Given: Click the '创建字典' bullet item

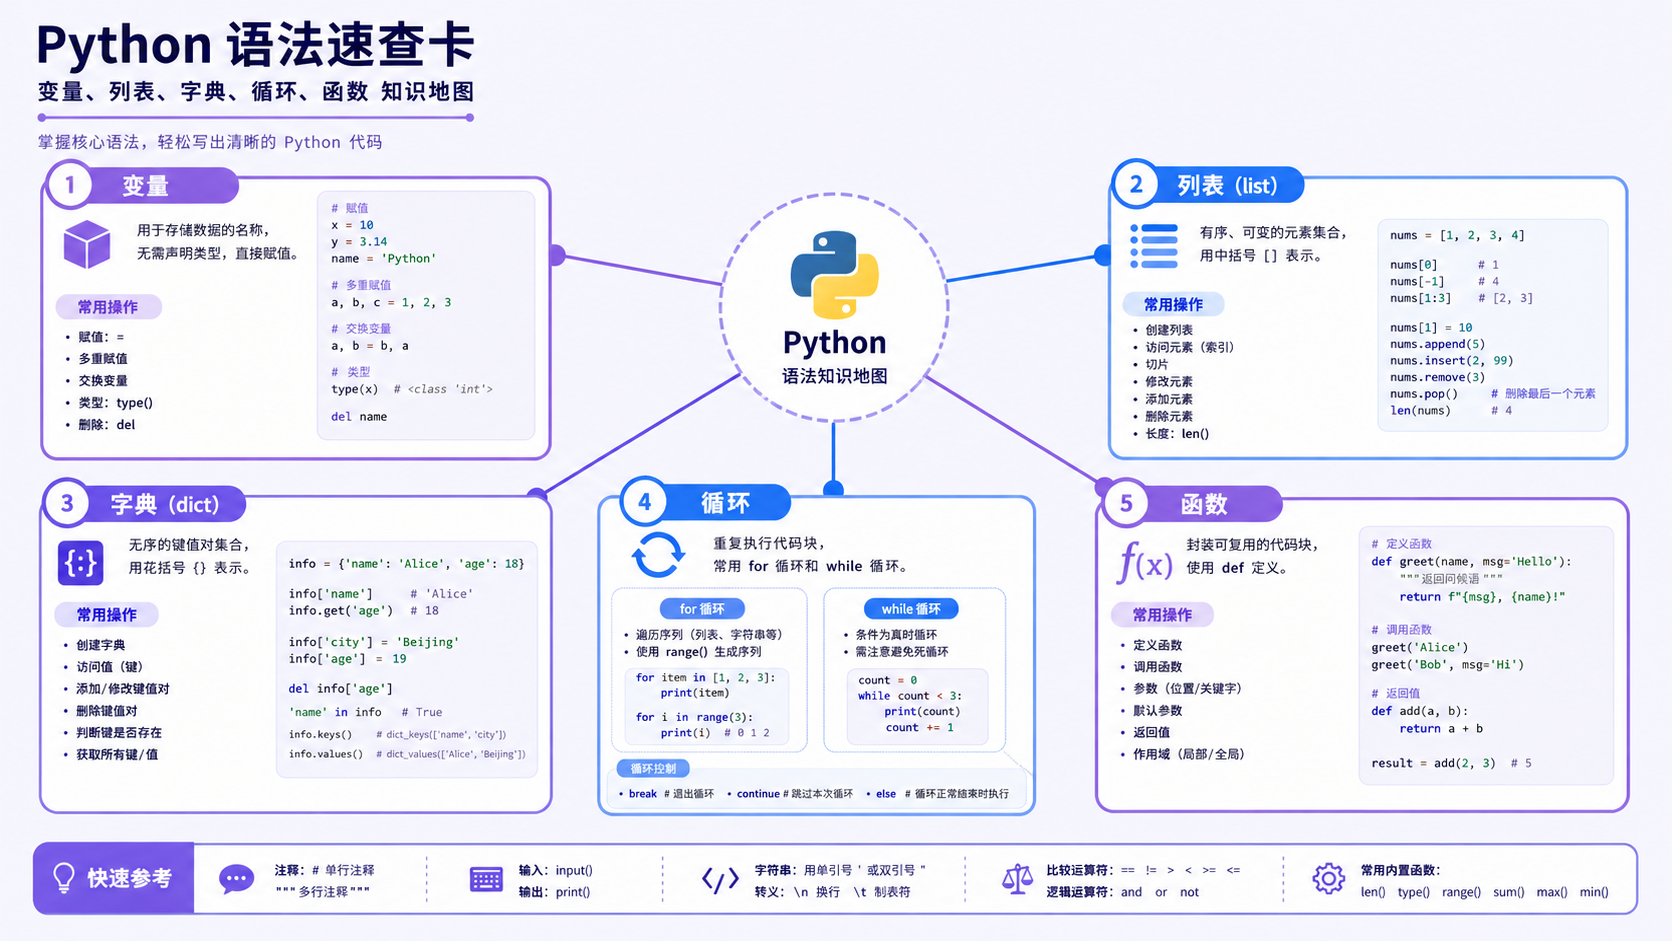Looking at the screenshot, I should coord(101,645).
